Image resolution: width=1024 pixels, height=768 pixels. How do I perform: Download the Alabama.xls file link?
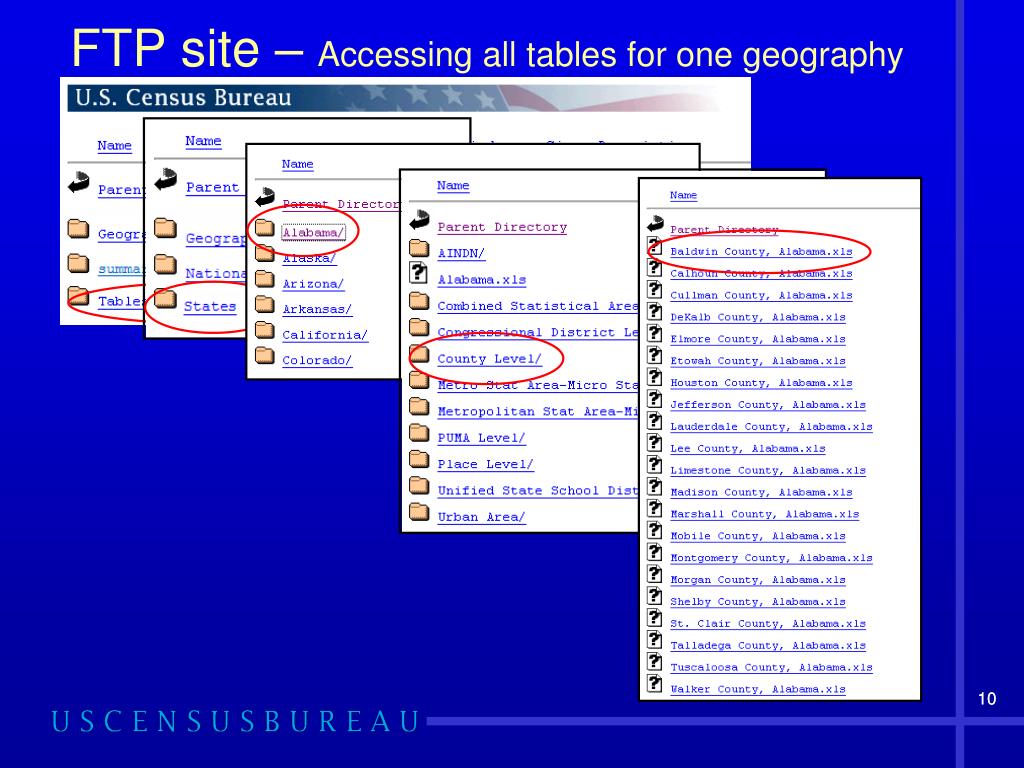click(482, 280)
